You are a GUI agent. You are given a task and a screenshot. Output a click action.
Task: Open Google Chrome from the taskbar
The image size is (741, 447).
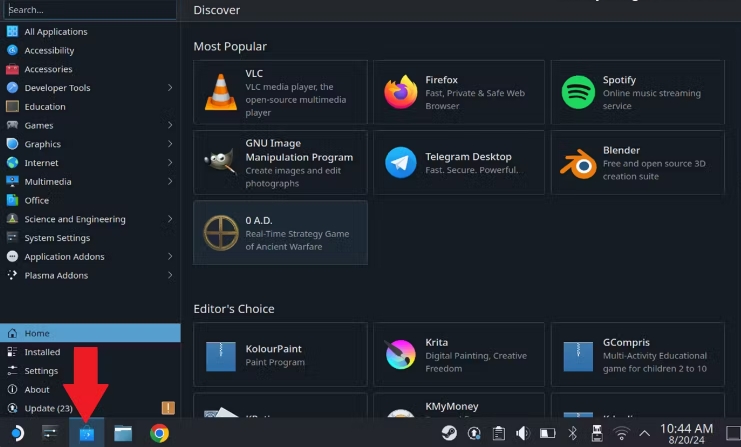click(x=159, y=433)
